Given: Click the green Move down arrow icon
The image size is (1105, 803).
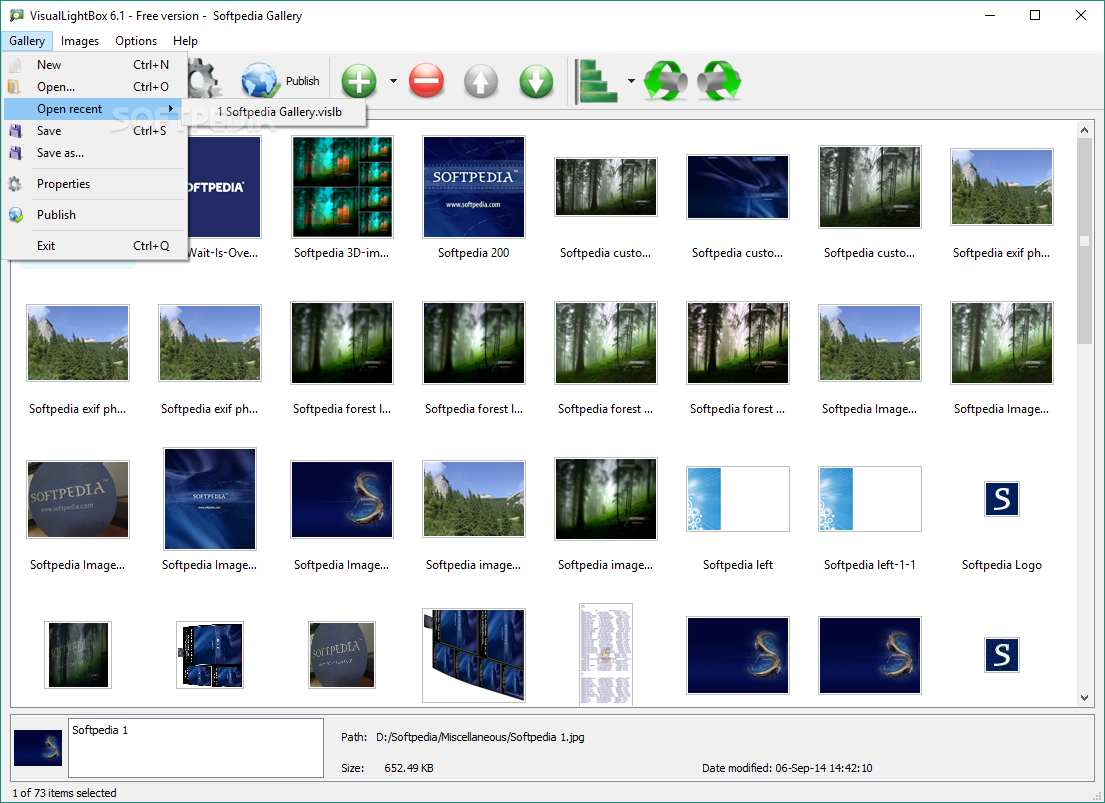Looking at the screenshot, I should [x=536, y=81].
